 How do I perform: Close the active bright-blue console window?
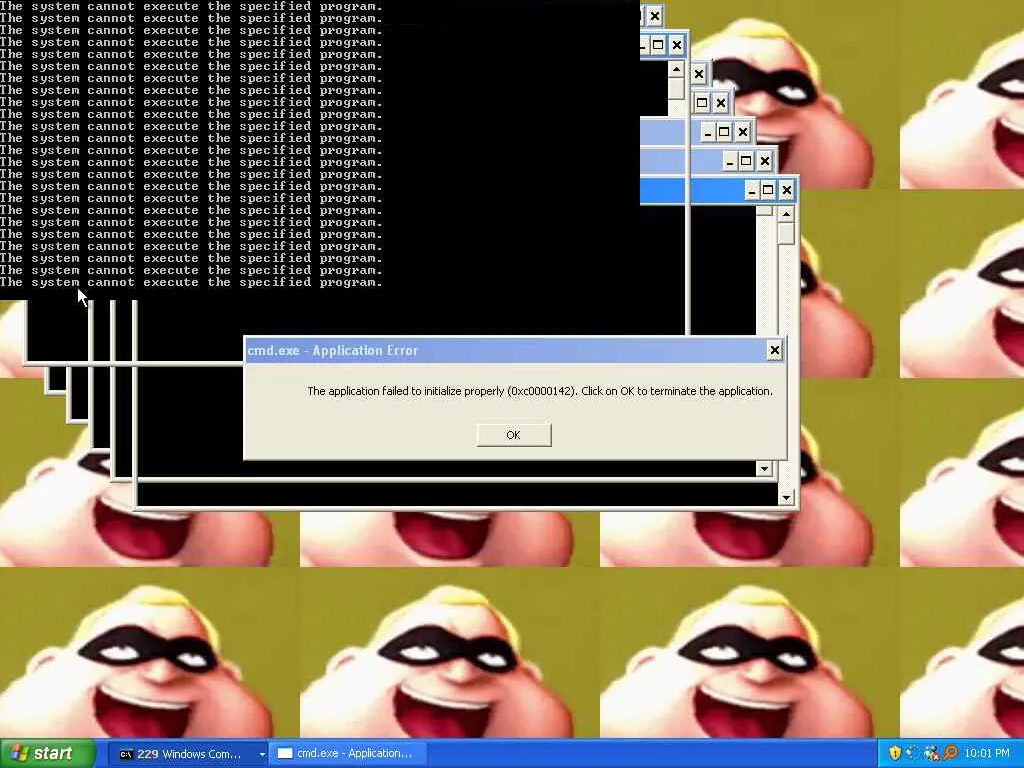pyautogui.click(x=787, y=191)
